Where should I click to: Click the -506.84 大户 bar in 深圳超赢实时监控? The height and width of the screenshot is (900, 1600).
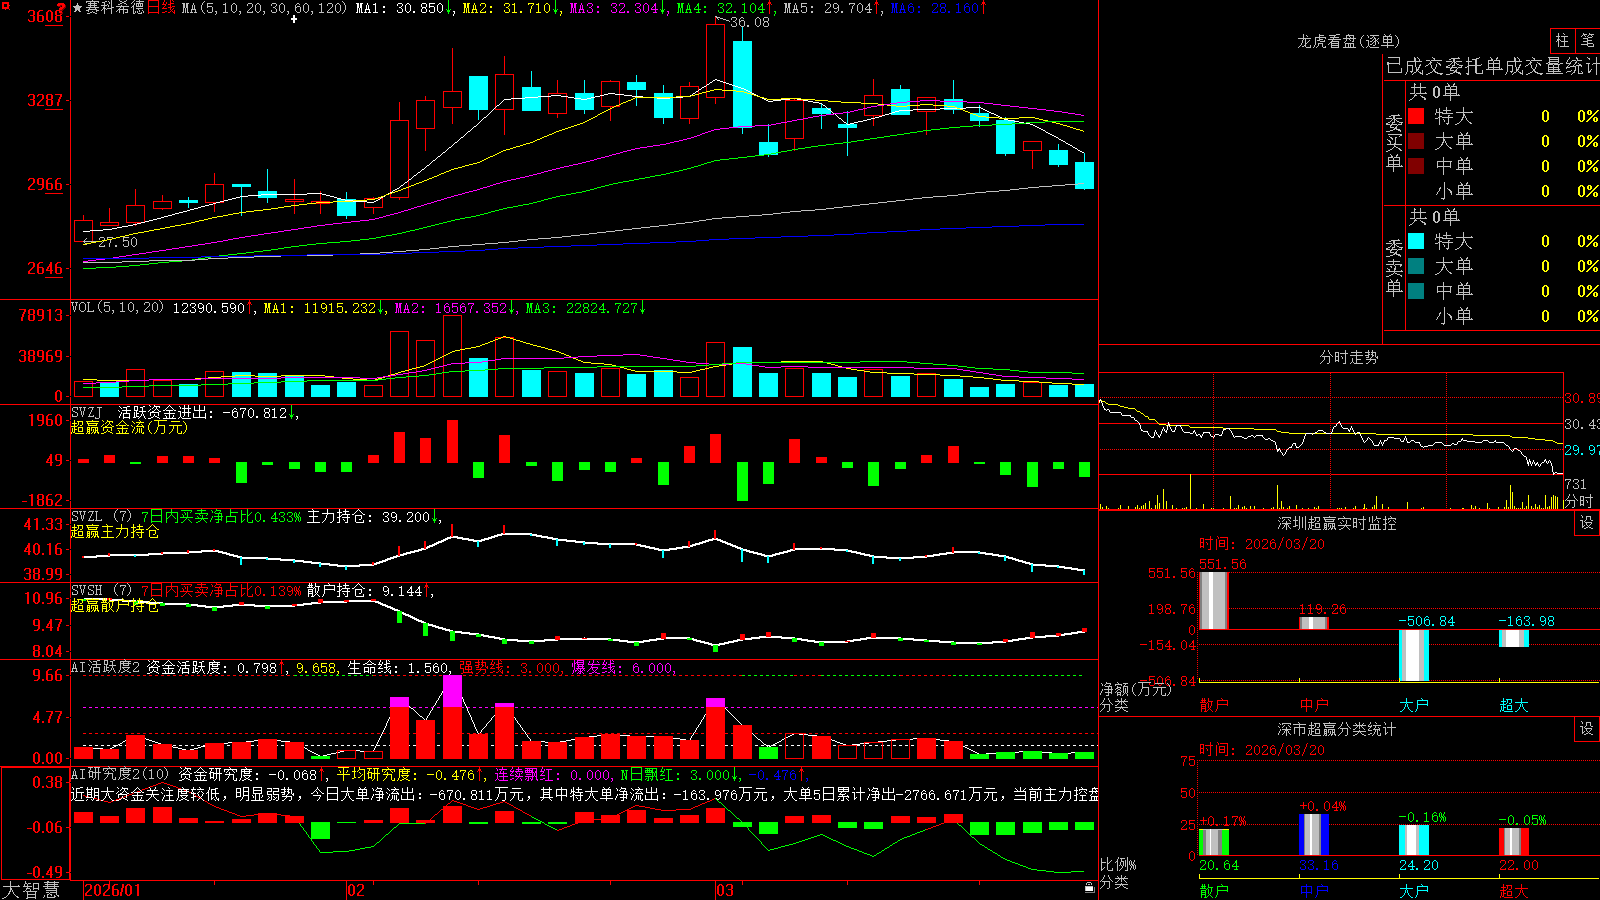pos(1414,655)
